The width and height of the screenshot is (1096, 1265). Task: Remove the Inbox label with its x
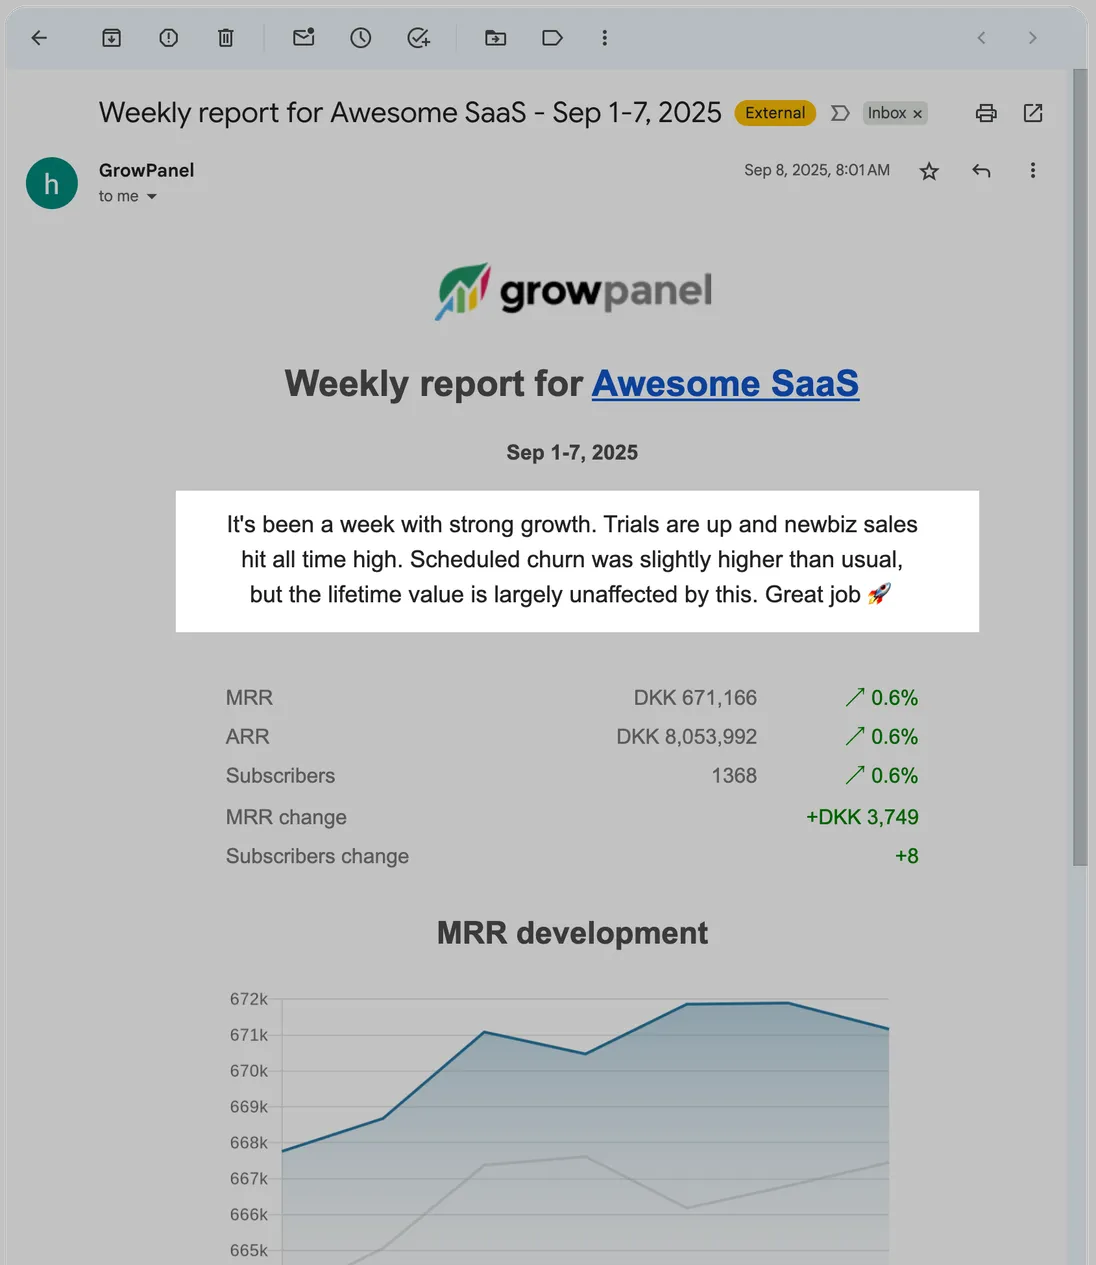point(917,114)
